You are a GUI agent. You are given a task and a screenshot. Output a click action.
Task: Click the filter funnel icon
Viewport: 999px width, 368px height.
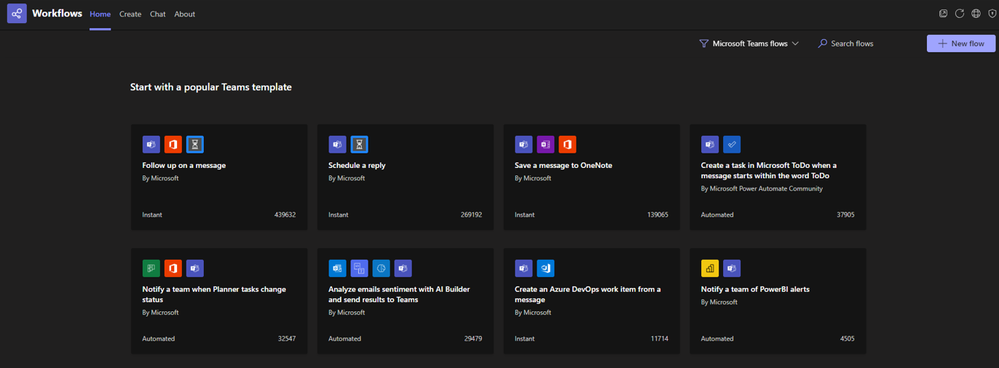tap(703, 44)
